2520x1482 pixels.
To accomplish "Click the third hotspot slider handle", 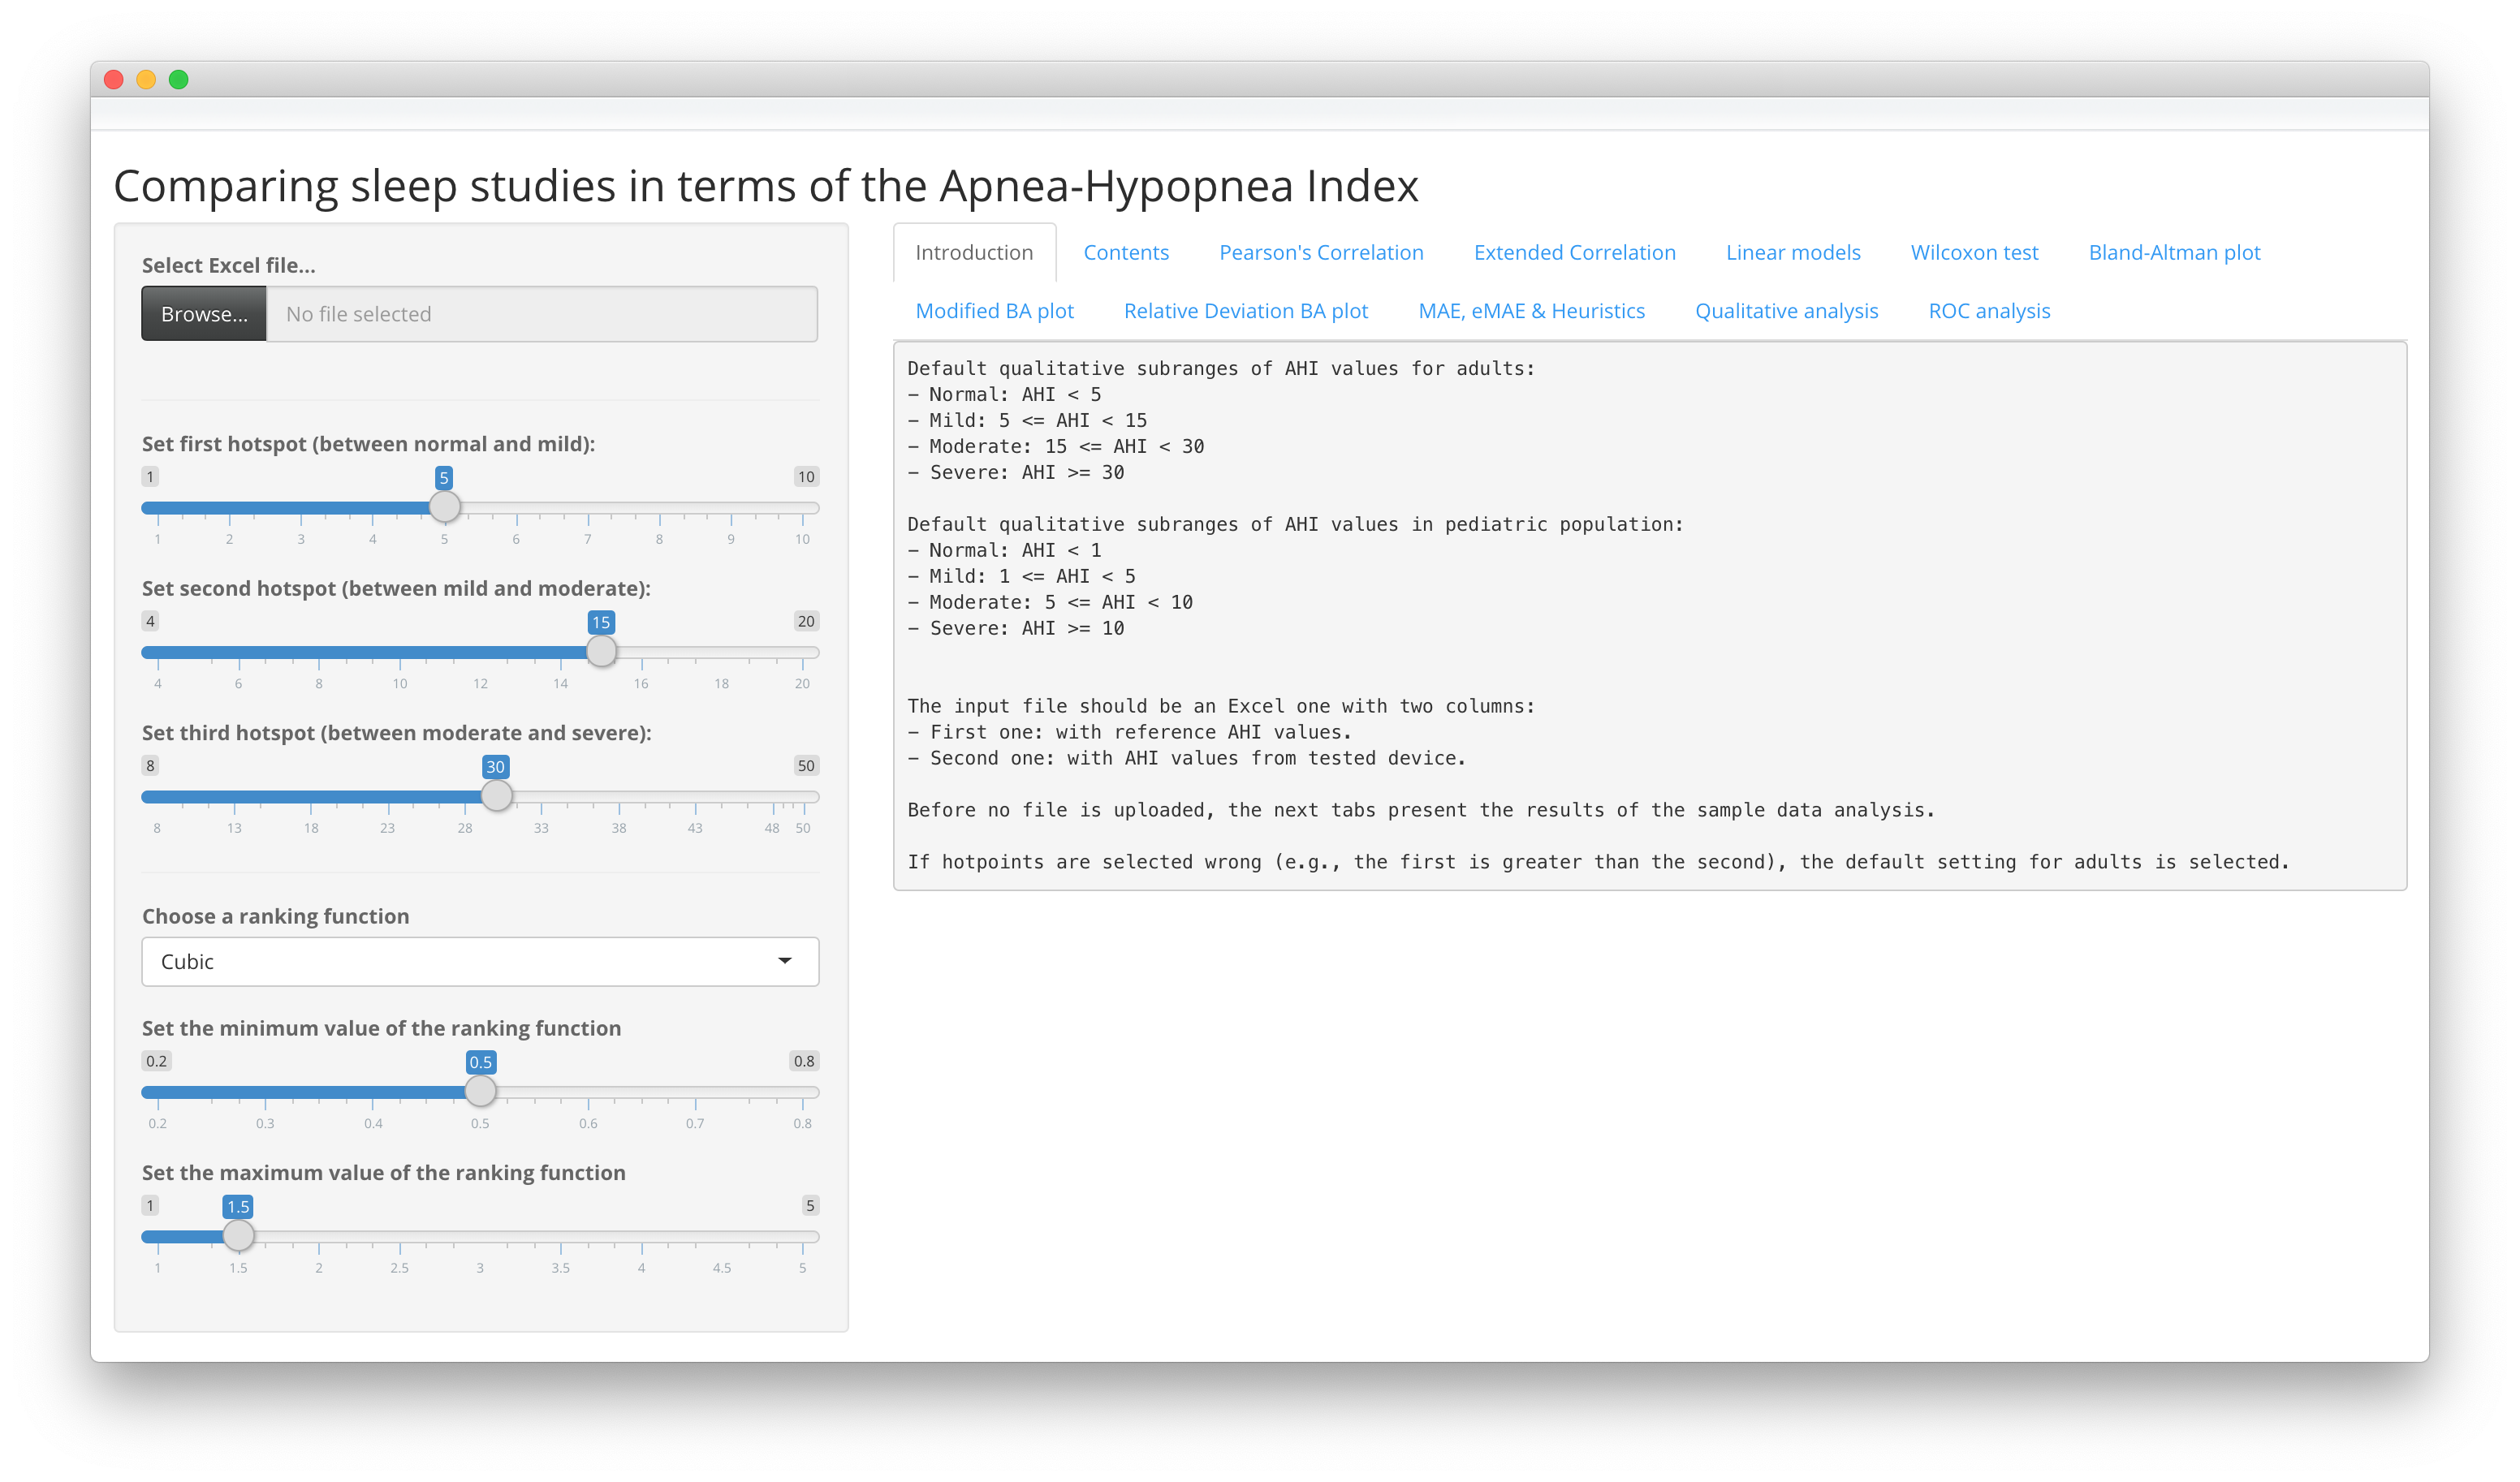I will 496,796.
